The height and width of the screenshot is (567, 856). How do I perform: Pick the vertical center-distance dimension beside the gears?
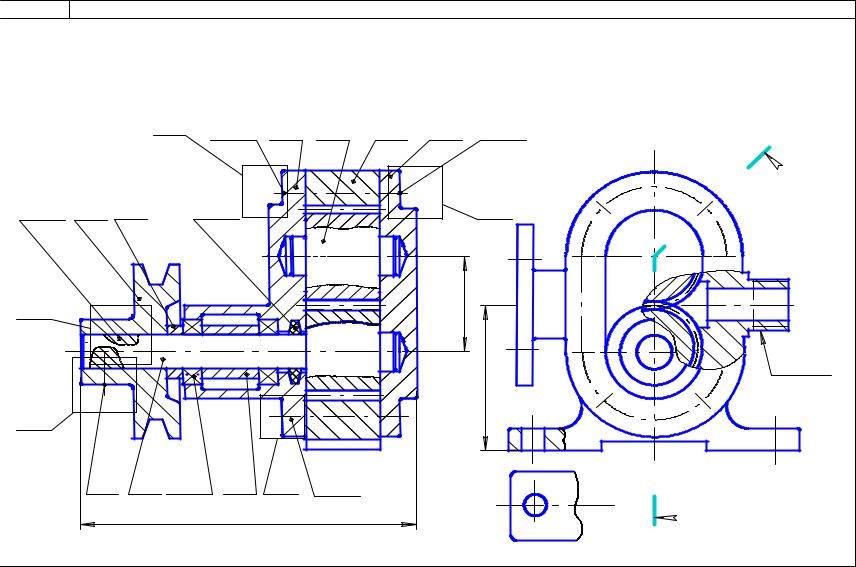tap(465, 303)
